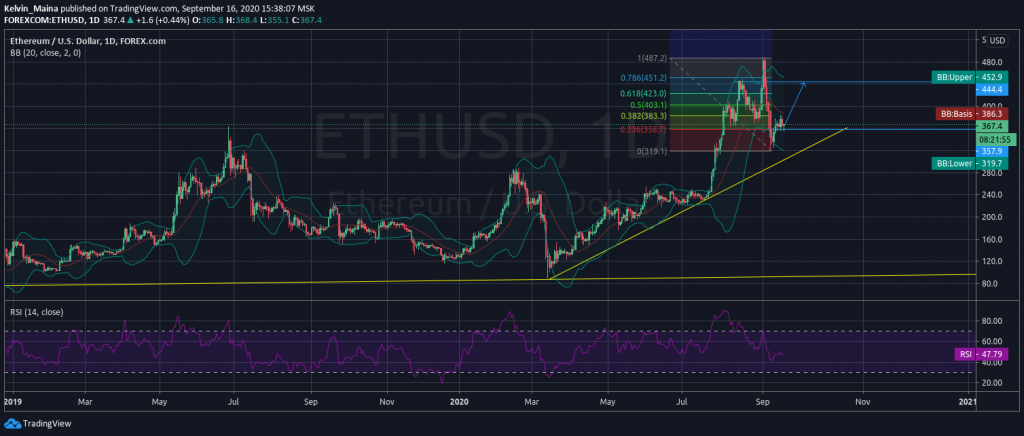Select the 0.618(423.0) Fibonacci level

[639, 94]
